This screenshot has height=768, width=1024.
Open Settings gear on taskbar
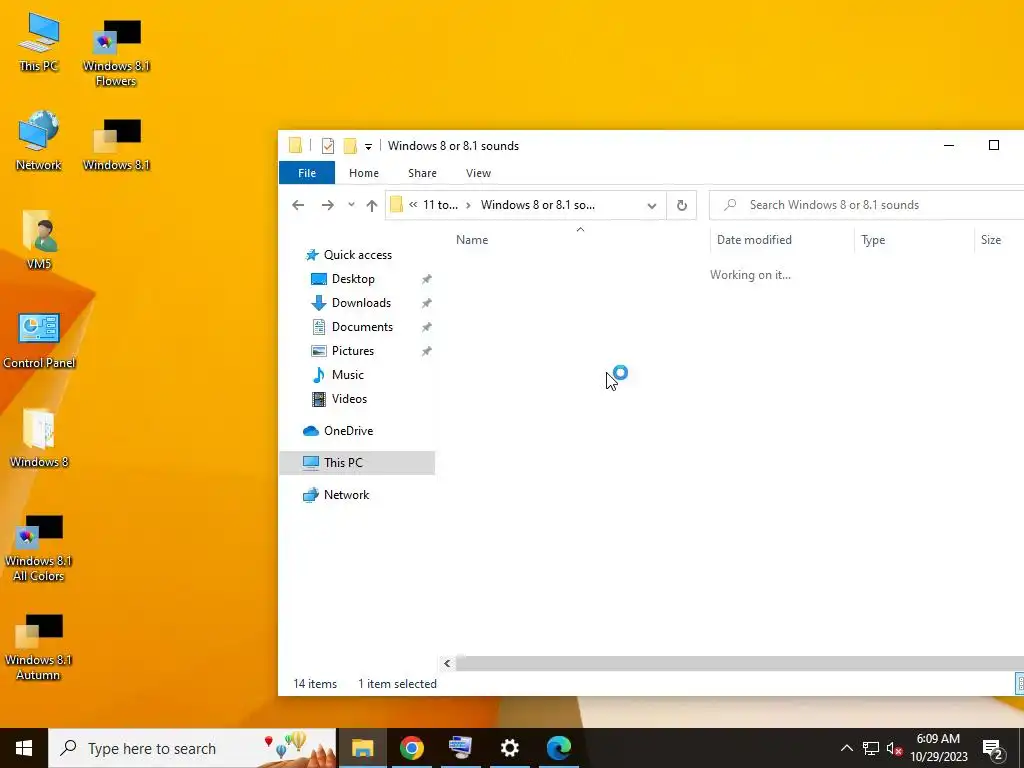click(509, 748)
